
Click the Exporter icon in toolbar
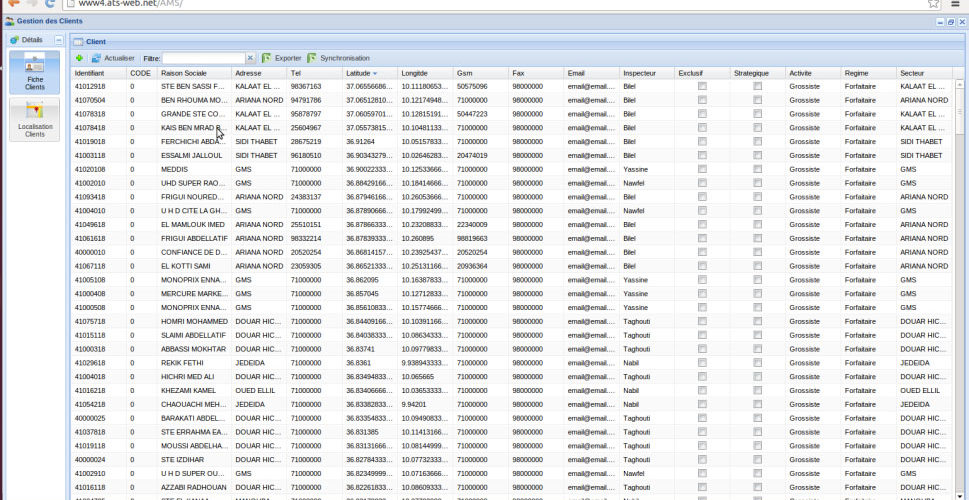click(x=266, y=58)
